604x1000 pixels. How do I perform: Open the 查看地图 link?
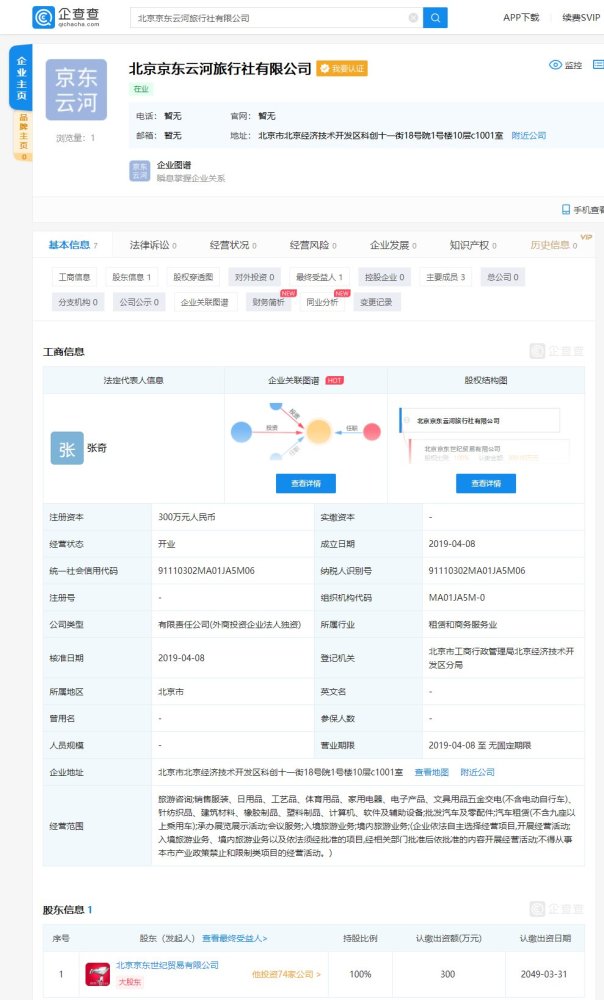432,772
